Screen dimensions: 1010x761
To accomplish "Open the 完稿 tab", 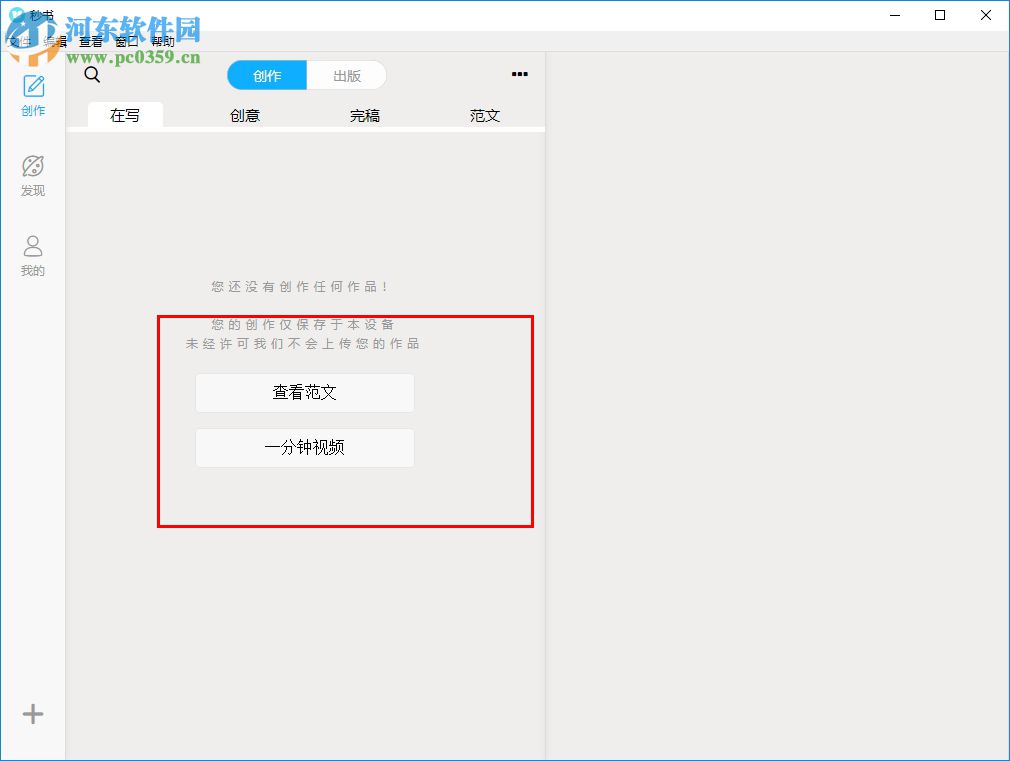I will [x=364, y=115].
